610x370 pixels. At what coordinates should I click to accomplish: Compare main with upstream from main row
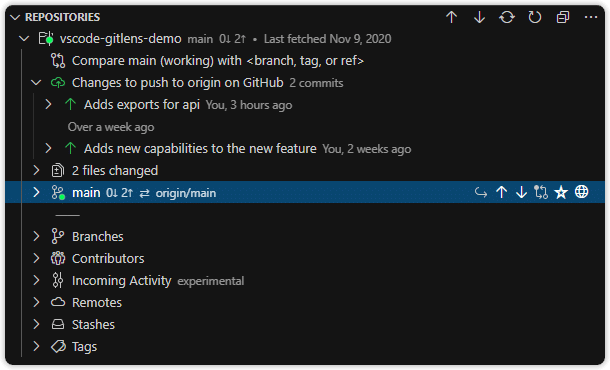tap(541, 192)
